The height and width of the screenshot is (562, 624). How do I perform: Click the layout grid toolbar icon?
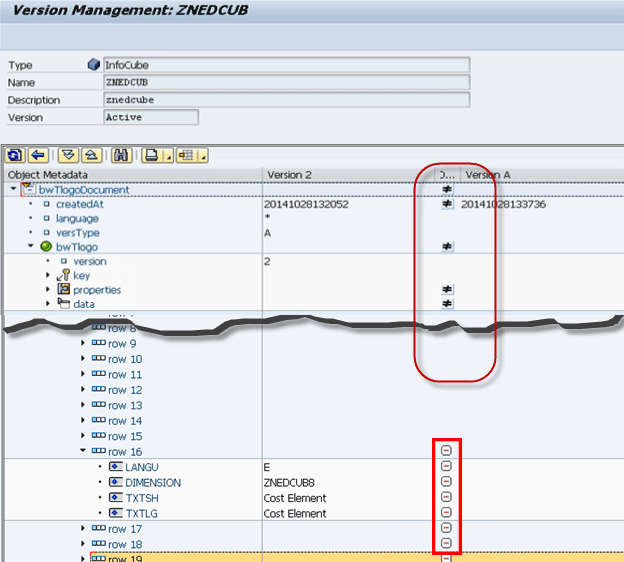coord(188,155)
